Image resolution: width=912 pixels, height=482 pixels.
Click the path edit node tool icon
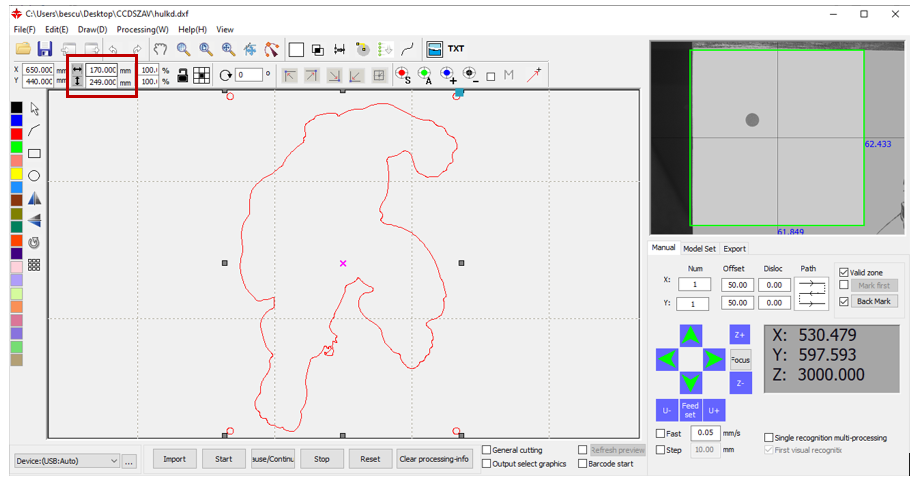coord(271,49)
